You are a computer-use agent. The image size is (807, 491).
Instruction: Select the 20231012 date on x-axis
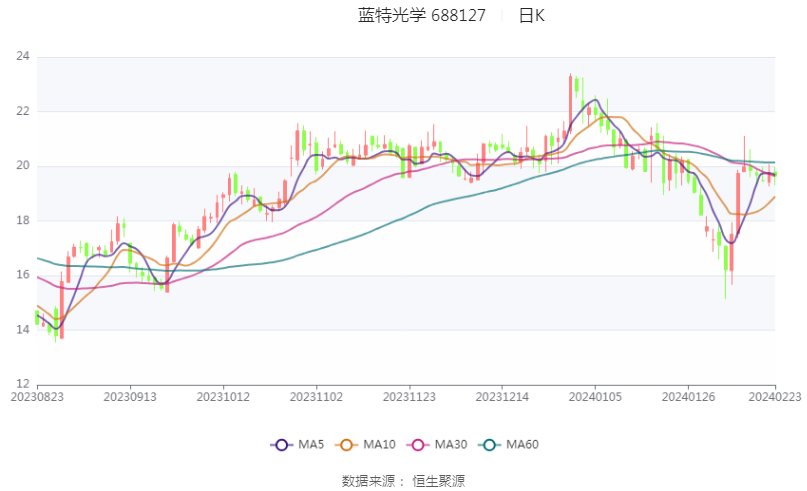(223, 397)
